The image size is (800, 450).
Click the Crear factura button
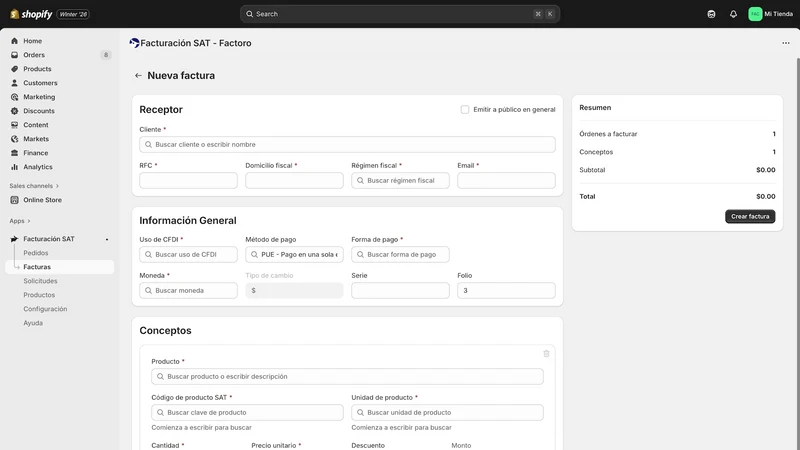(750, 216)
